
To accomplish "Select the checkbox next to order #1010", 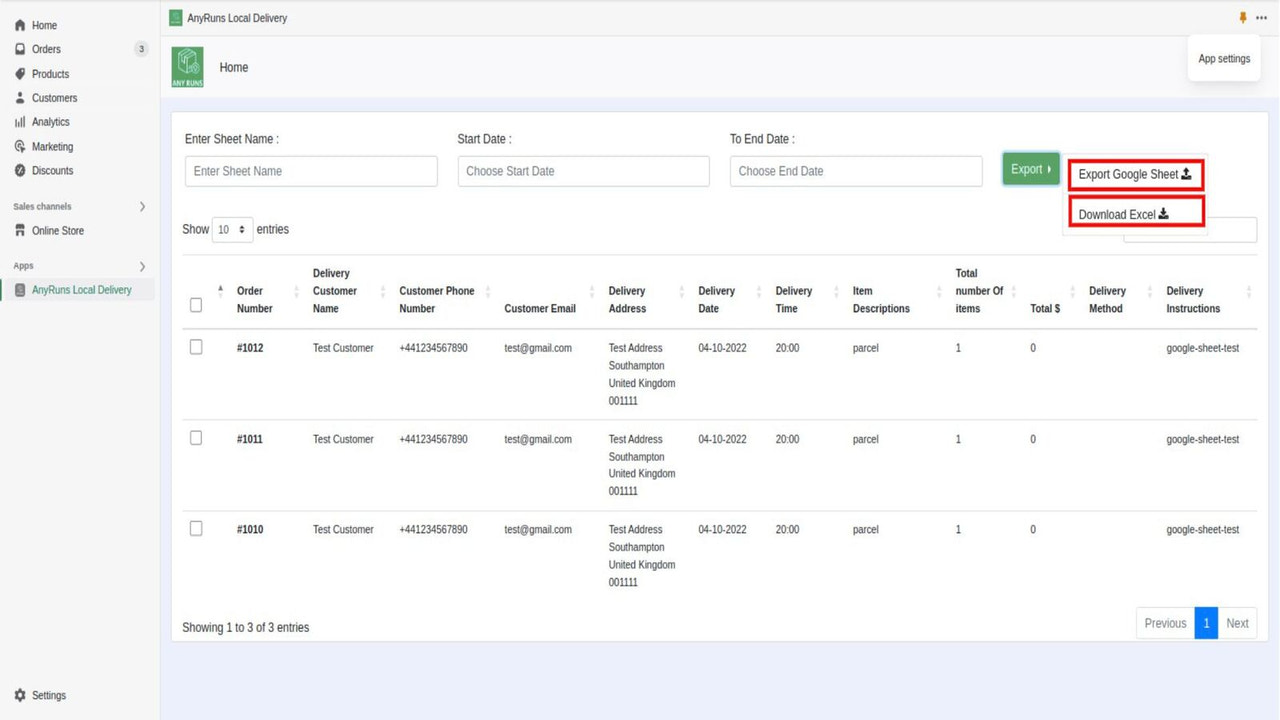I will [x=196, y=529].
